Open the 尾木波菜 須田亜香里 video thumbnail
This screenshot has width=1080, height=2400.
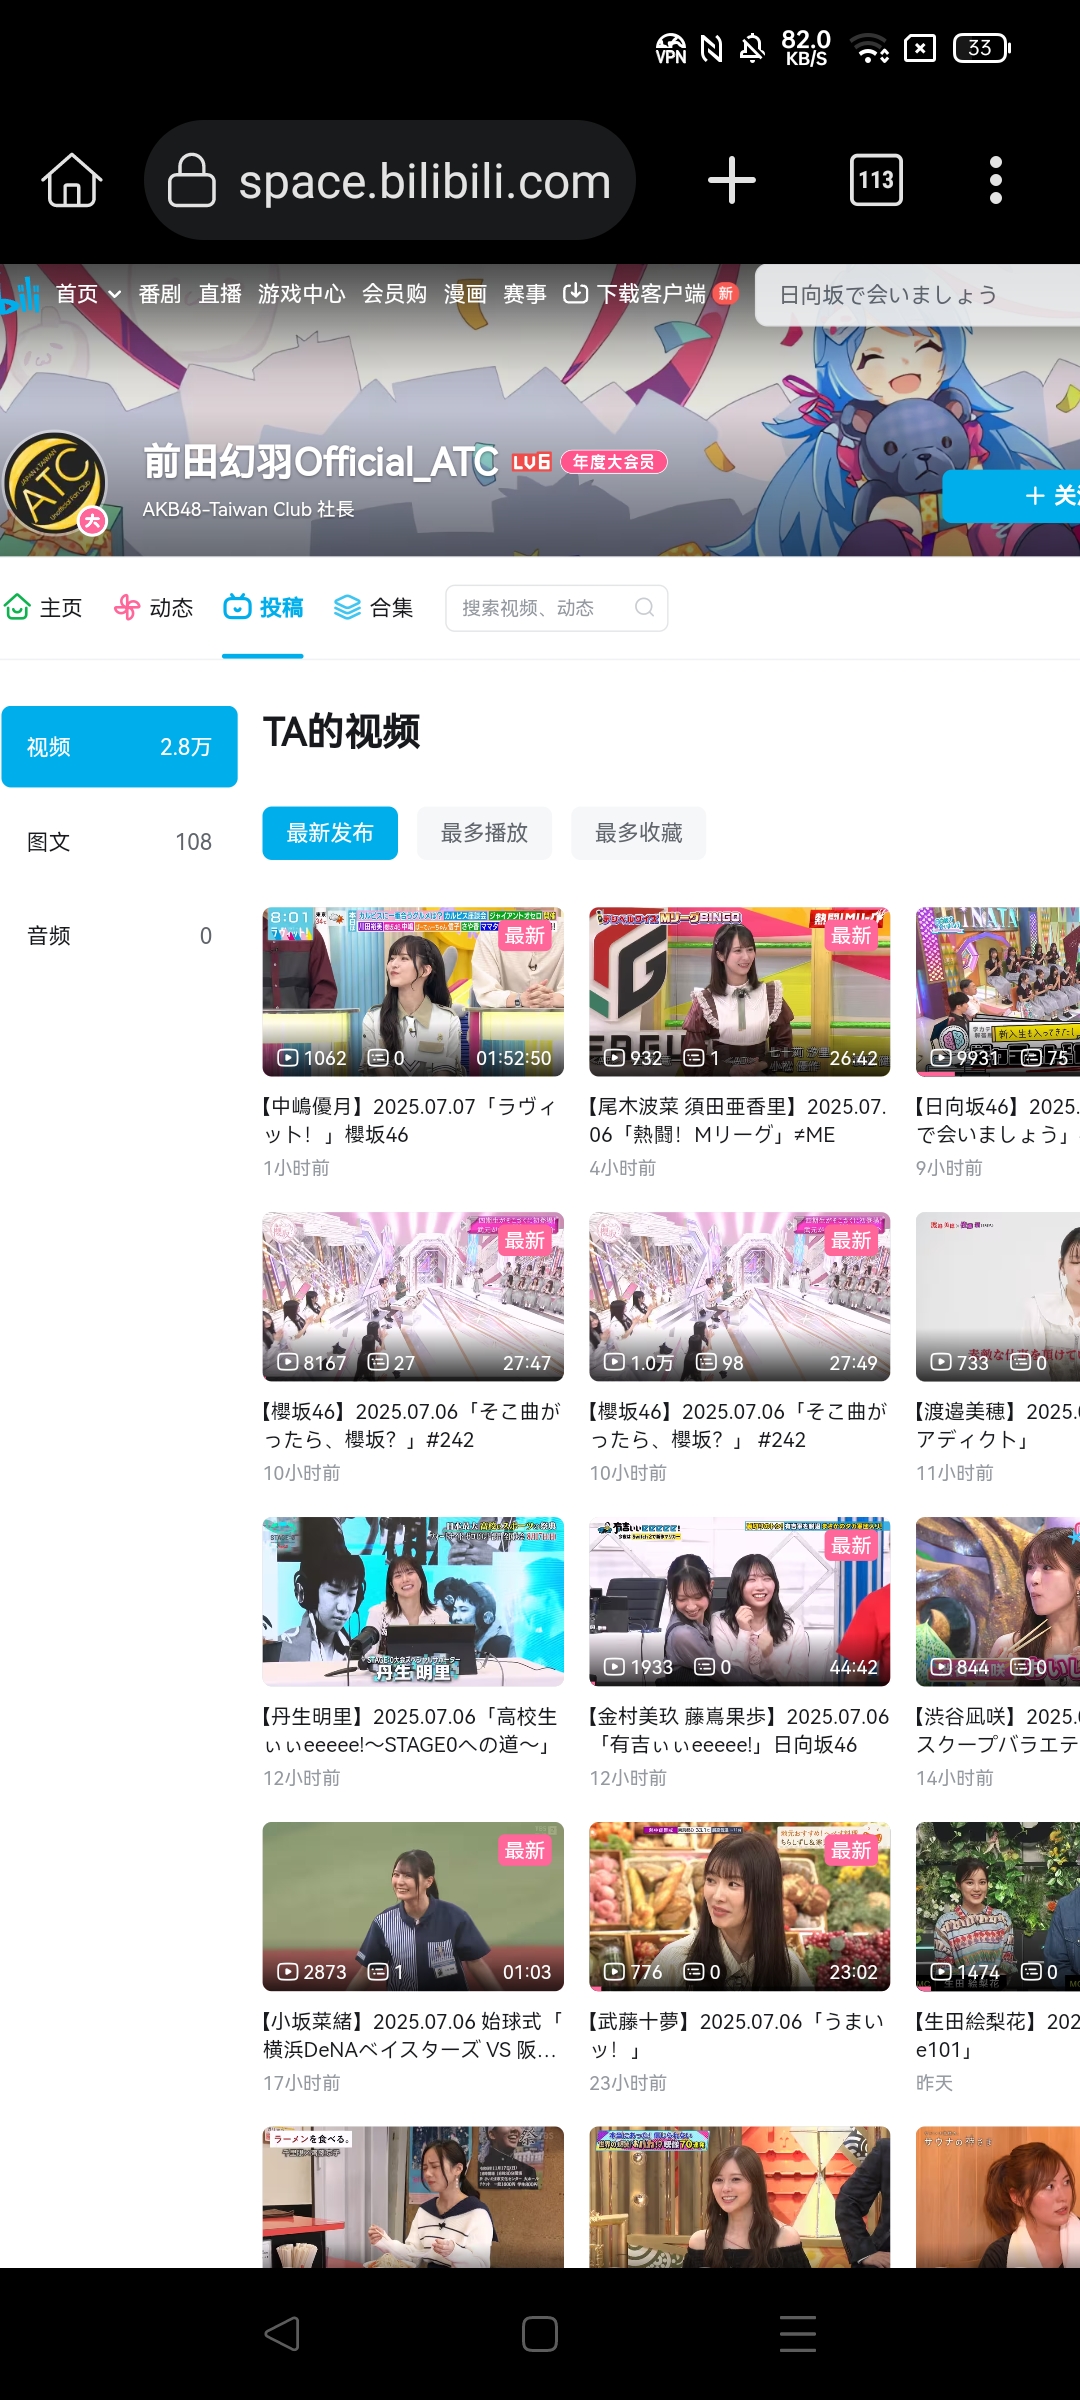[x=740, y=992]
